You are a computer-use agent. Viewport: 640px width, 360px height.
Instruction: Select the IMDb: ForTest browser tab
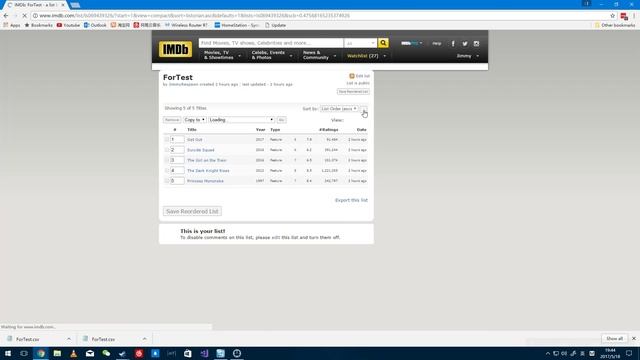tap(36, 5)
